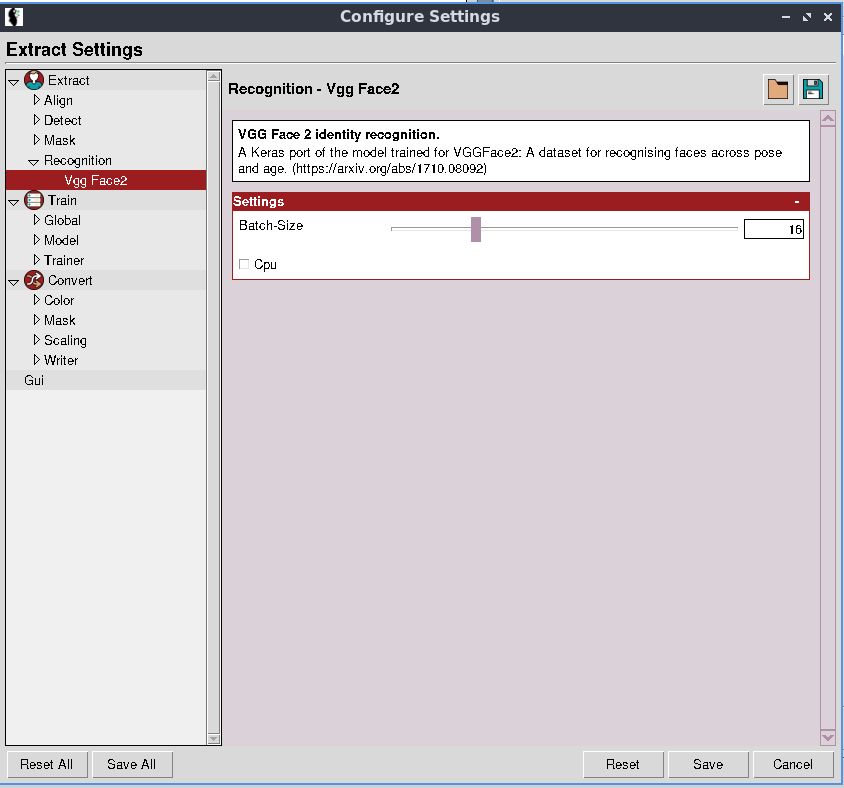Click the VGG Face 2 identity recognition heading

339,135
